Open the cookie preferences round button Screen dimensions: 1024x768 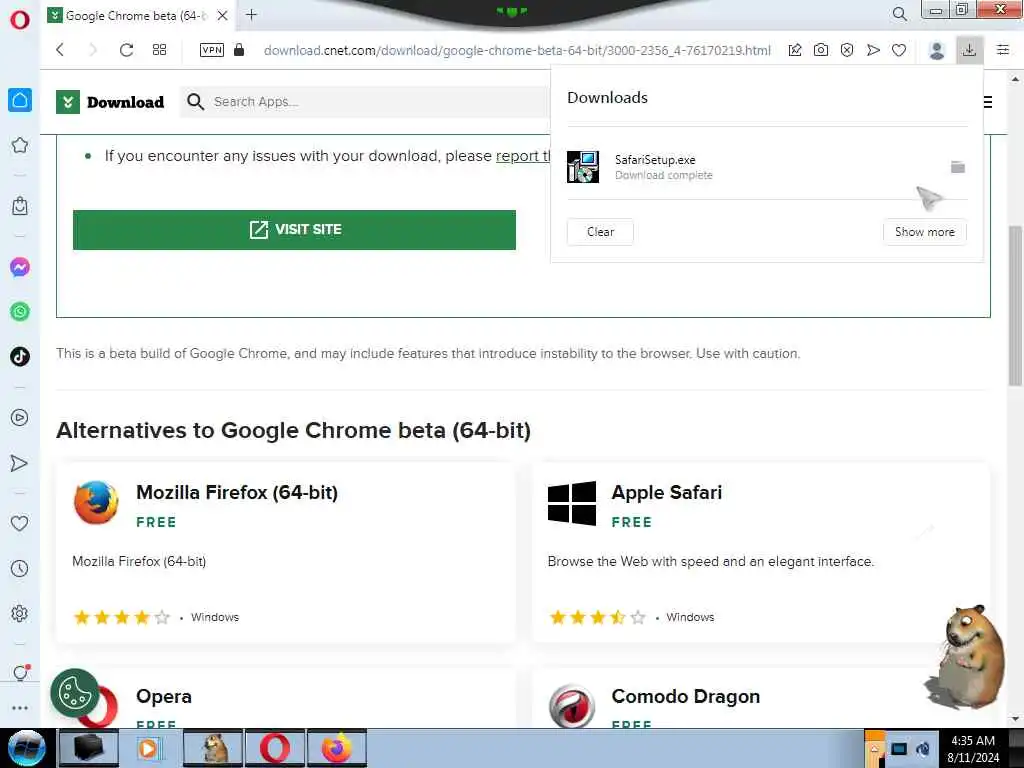click(x=75, y=693)
